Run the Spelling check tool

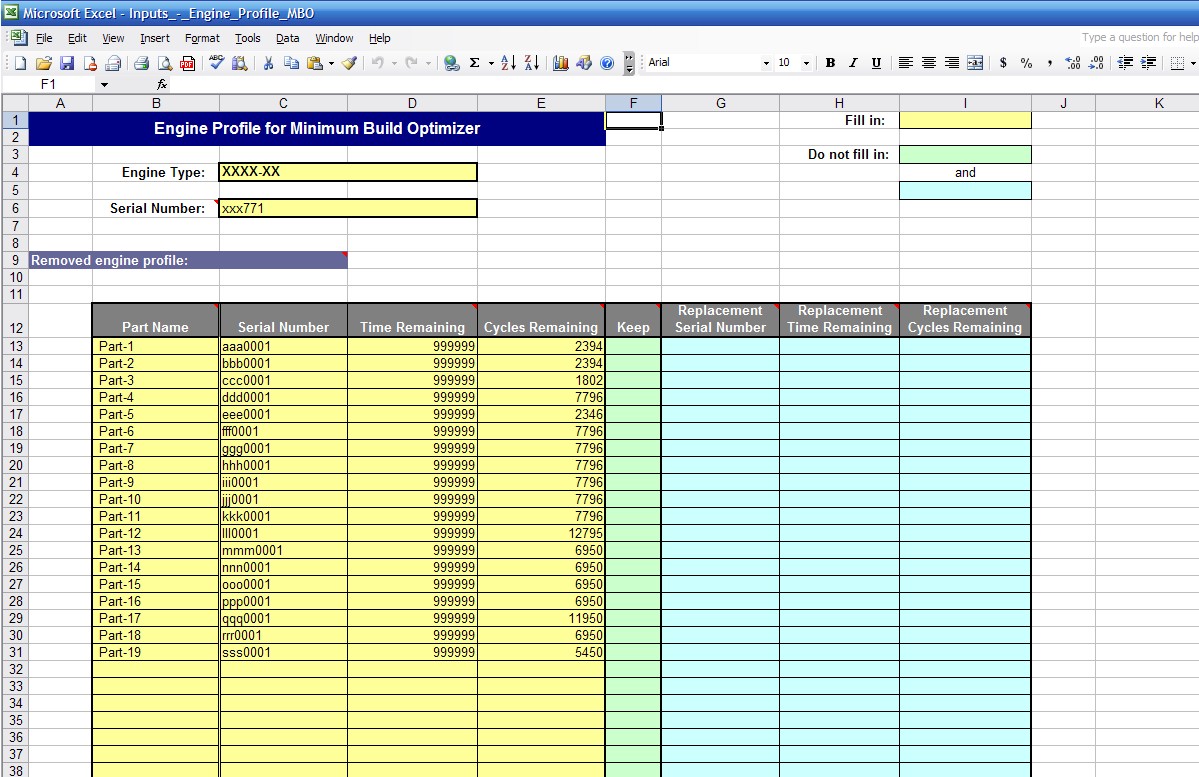tap(216, 63)
